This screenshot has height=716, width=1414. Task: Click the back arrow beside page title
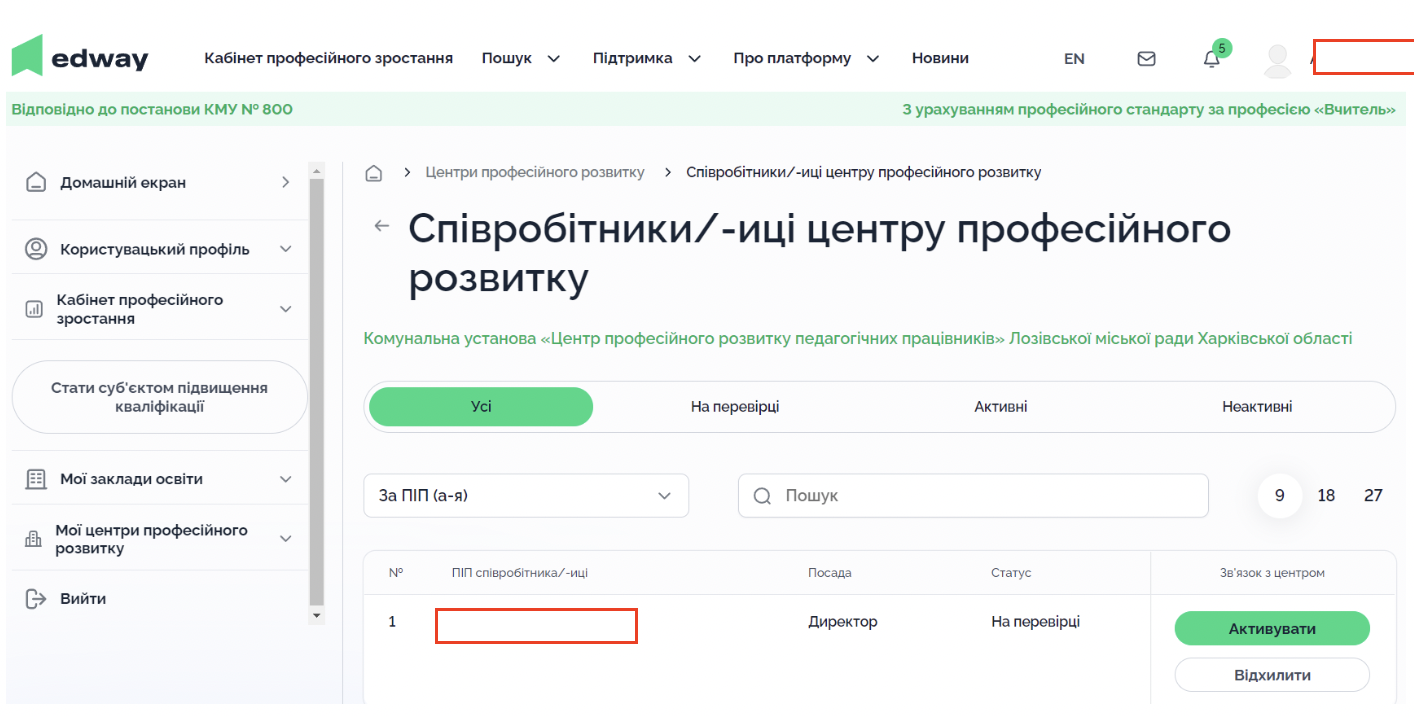coord(381,226)
